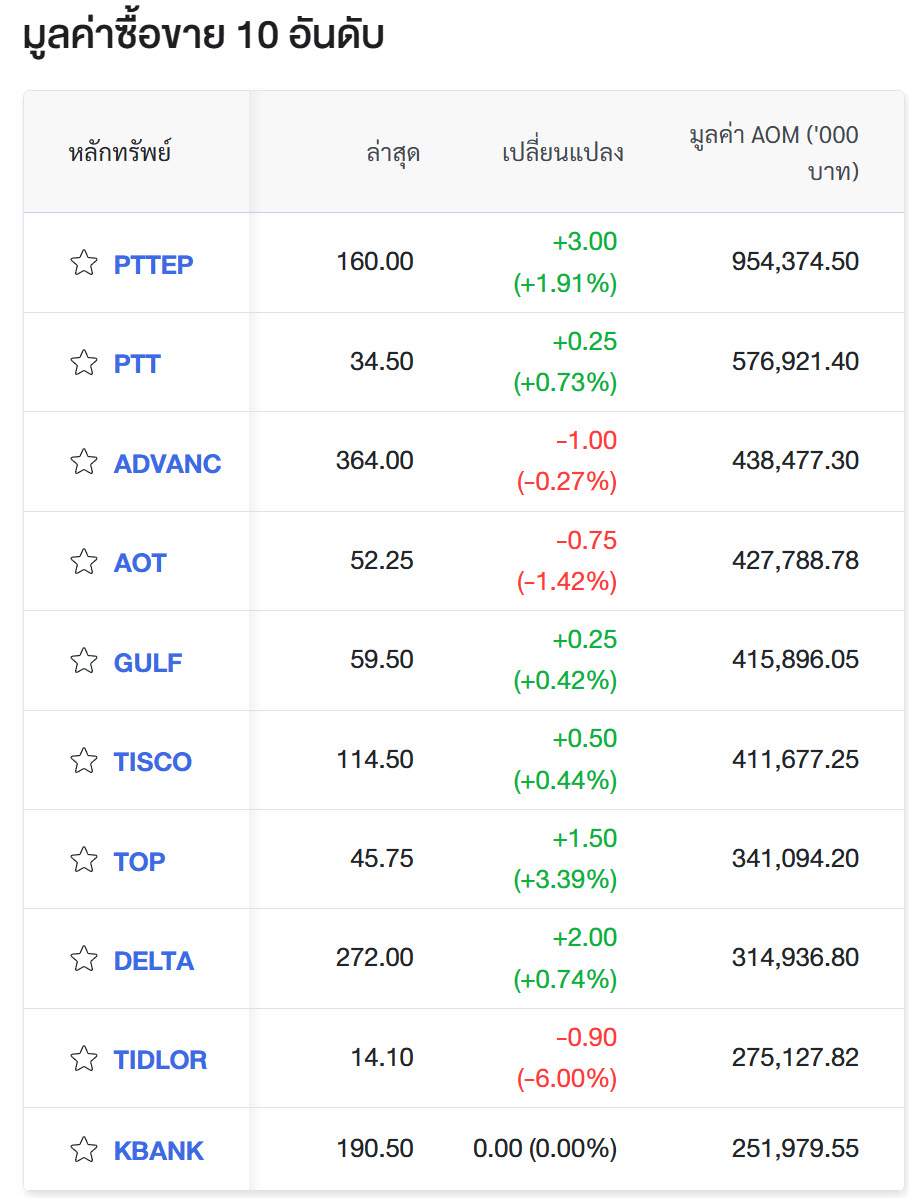Select the มูลค่า AOM column header
Viewport: 909px width, 1198px height.
[x=773, y=153]
